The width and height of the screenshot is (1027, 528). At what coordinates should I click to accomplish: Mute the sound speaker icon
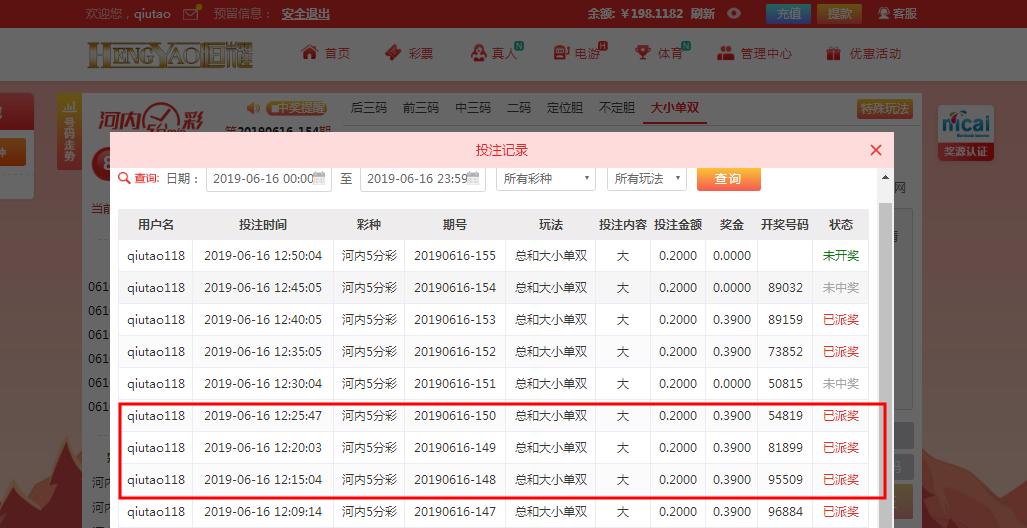(x=253, y=108)
